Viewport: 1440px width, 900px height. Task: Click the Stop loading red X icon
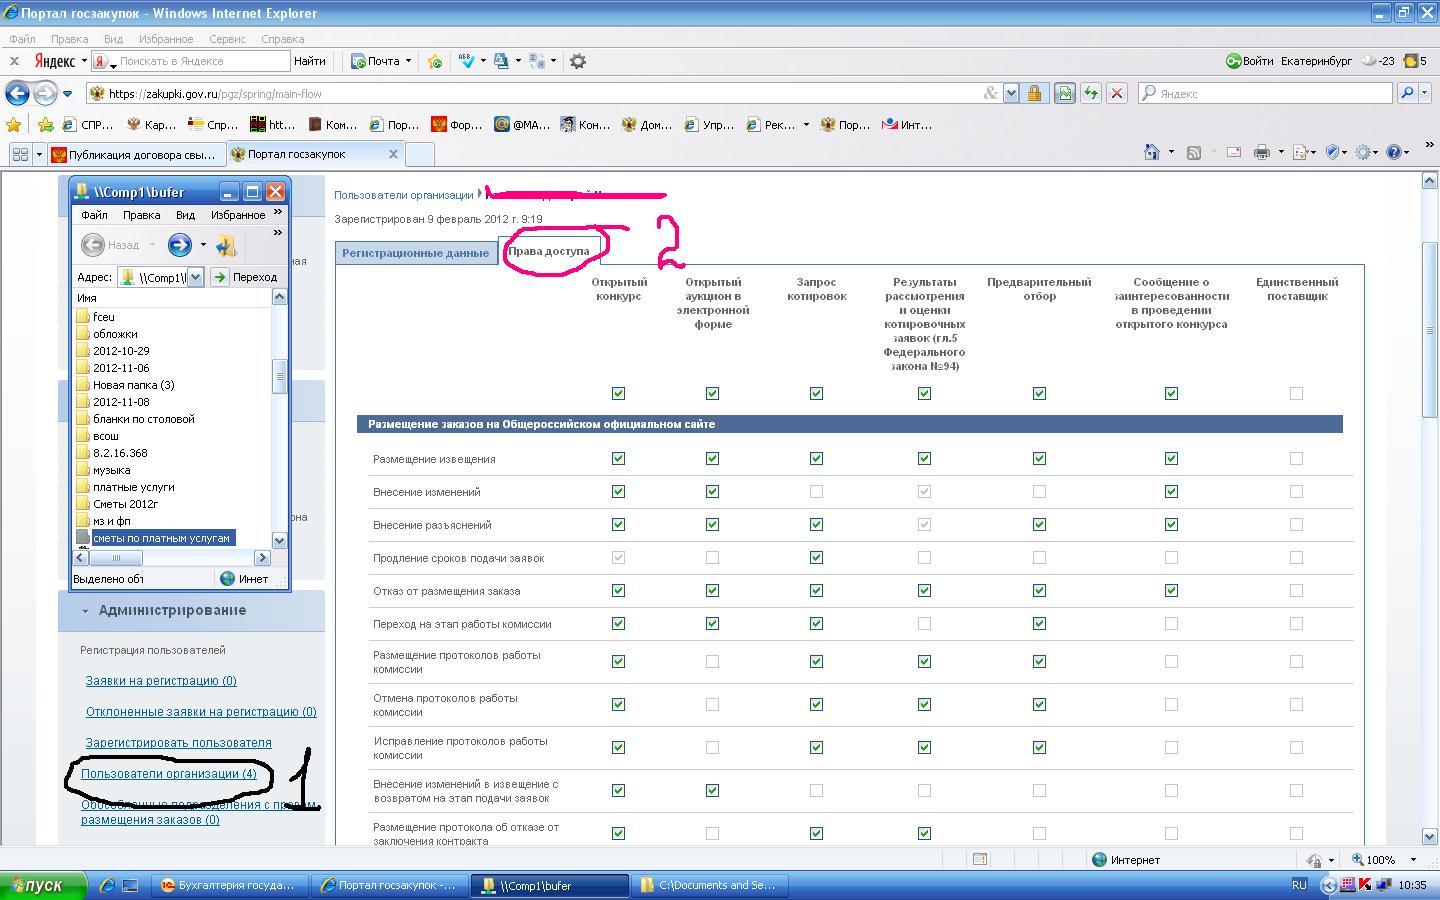[x=1117, y=93]
